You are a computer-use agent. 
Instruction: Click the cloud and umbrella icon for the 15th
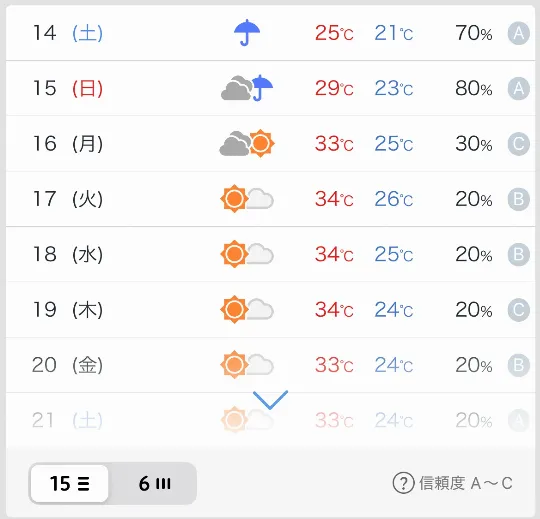247,88
